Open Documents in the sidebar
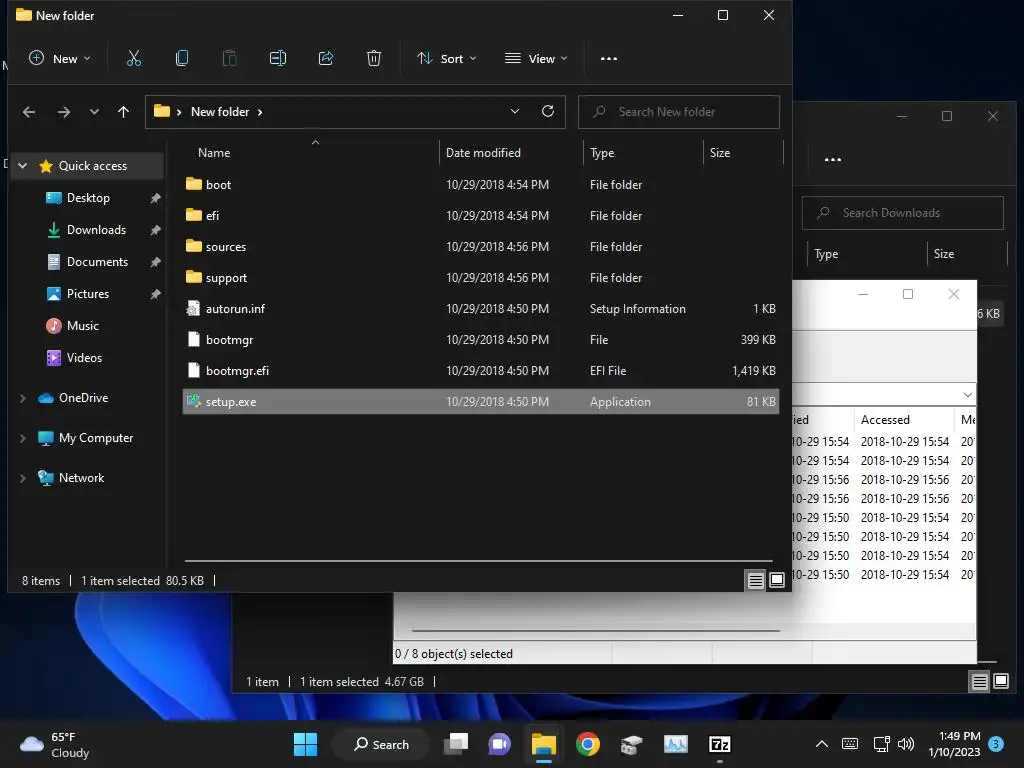1024x768 pixels. coord(97,262)
